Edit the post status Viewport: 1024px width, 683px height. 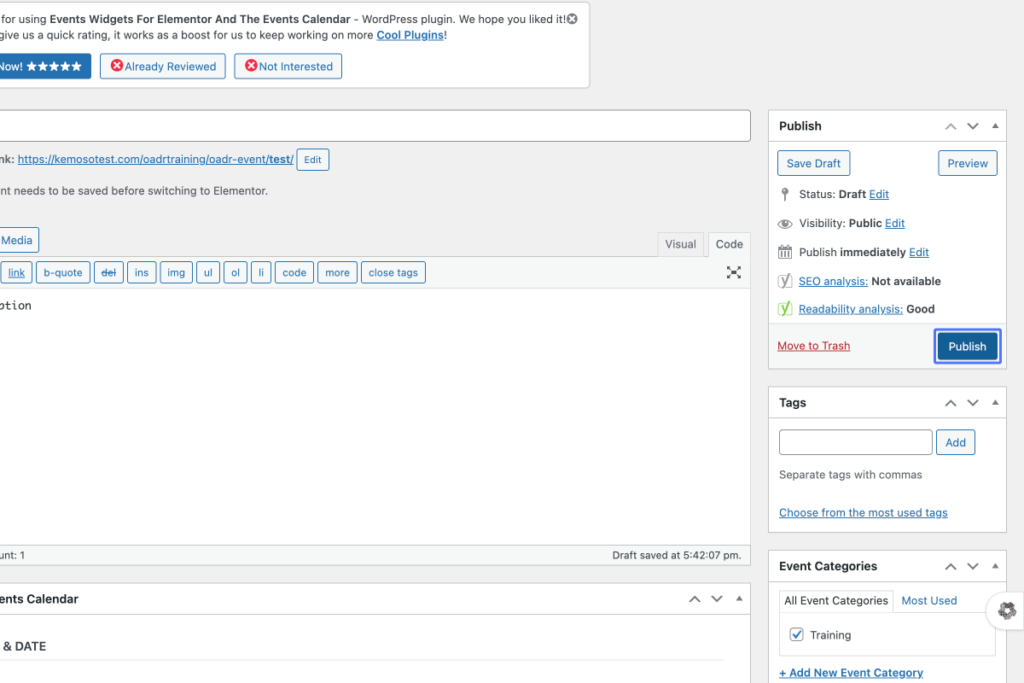click(878, 194)
